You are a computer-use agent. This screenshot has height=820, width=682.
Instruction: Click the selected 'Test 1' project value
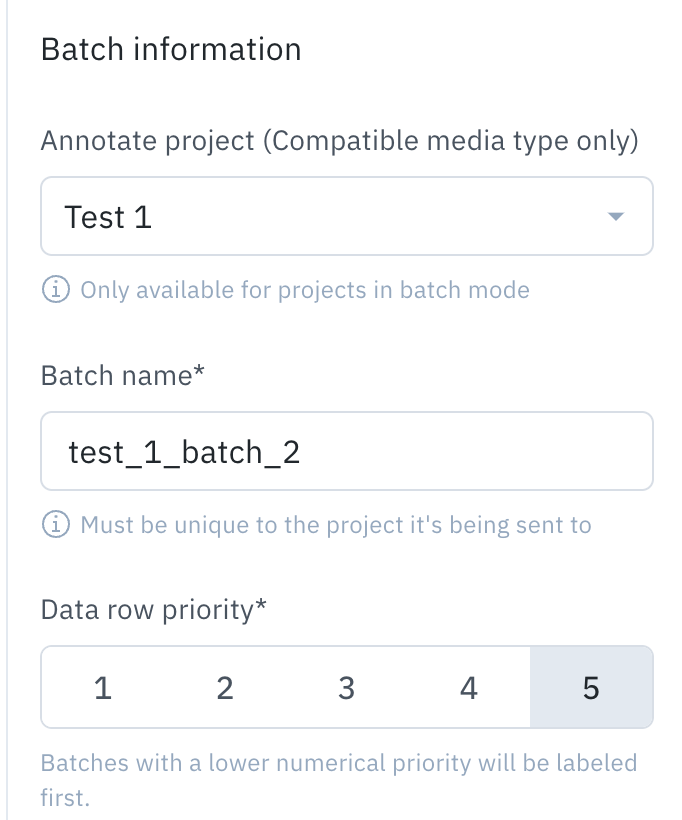coord(108,217)
